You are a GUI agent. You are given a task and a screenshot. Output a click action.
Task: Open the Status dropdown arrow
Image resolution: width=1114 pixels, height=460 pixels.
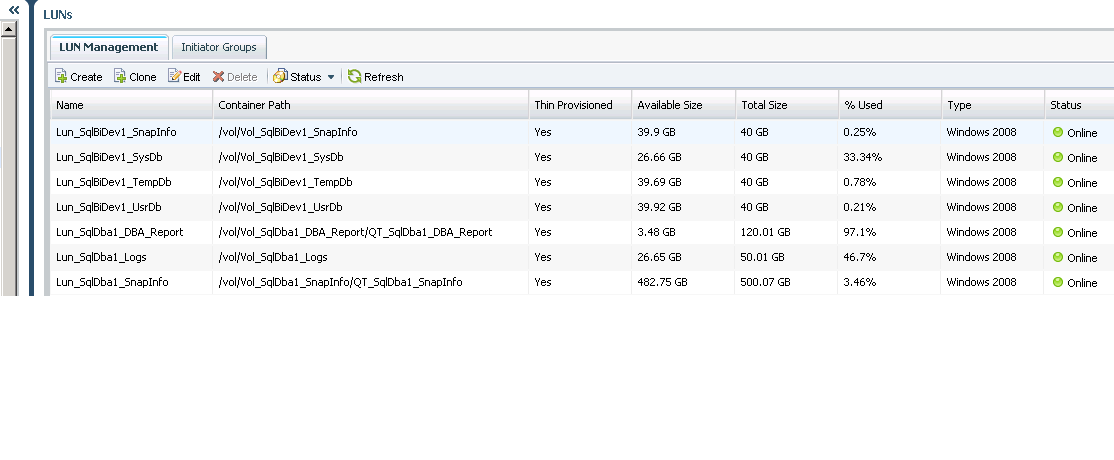pos(331,77)
